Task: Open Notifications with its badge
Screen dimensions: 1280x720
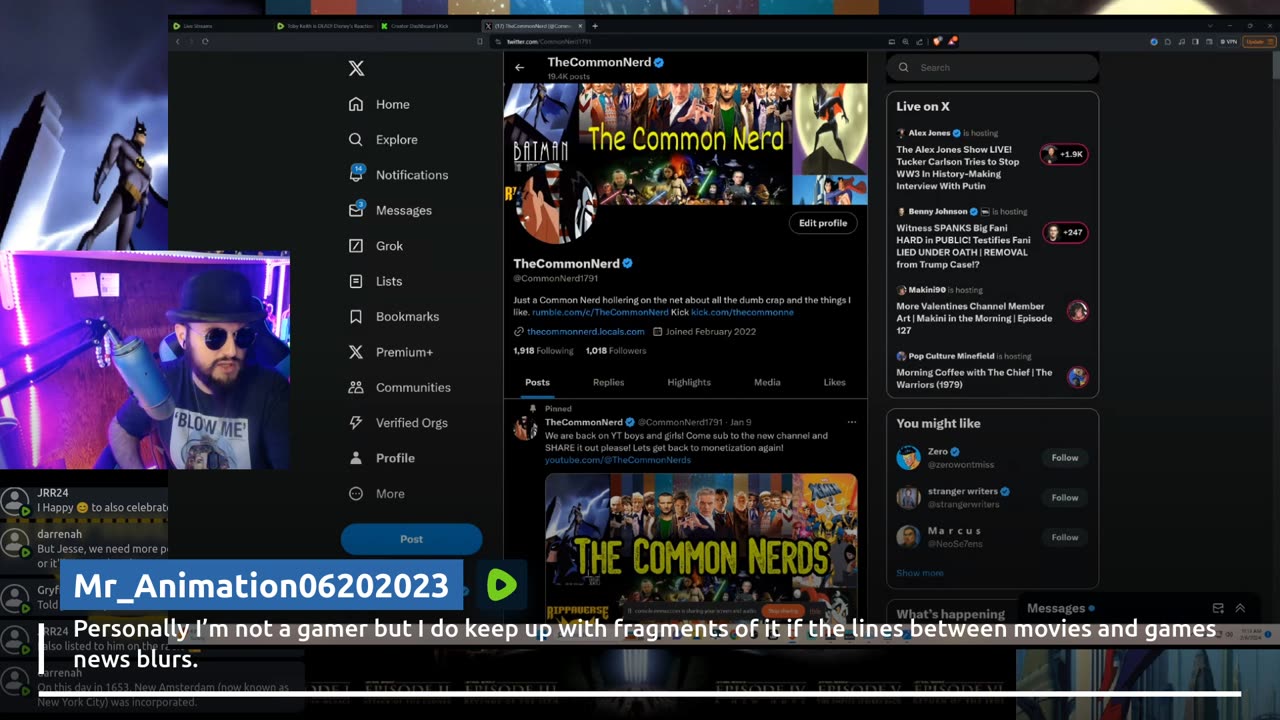Action: [398, 174]
